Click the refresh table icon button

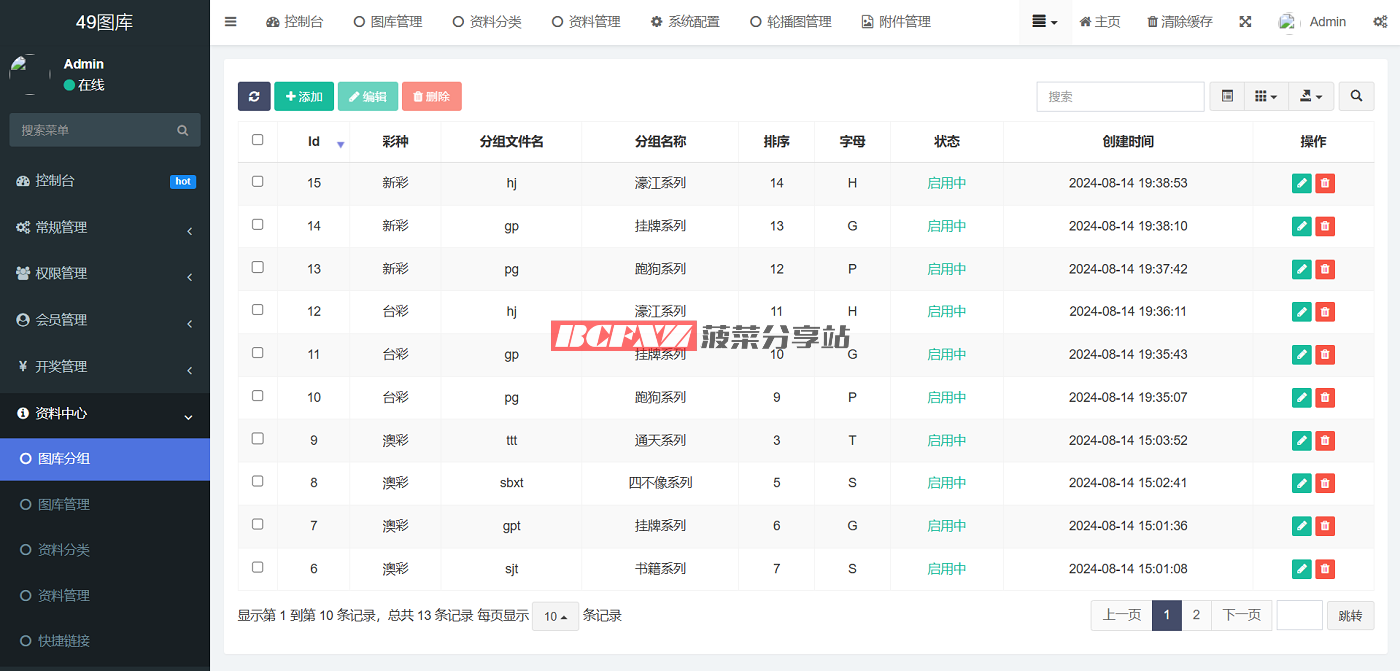pyautogui.click(x=254, y=97)
